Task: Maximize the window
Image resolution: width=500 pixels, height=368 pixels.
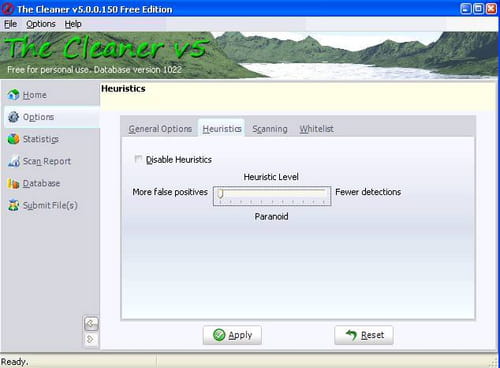Action: point(478,9)
